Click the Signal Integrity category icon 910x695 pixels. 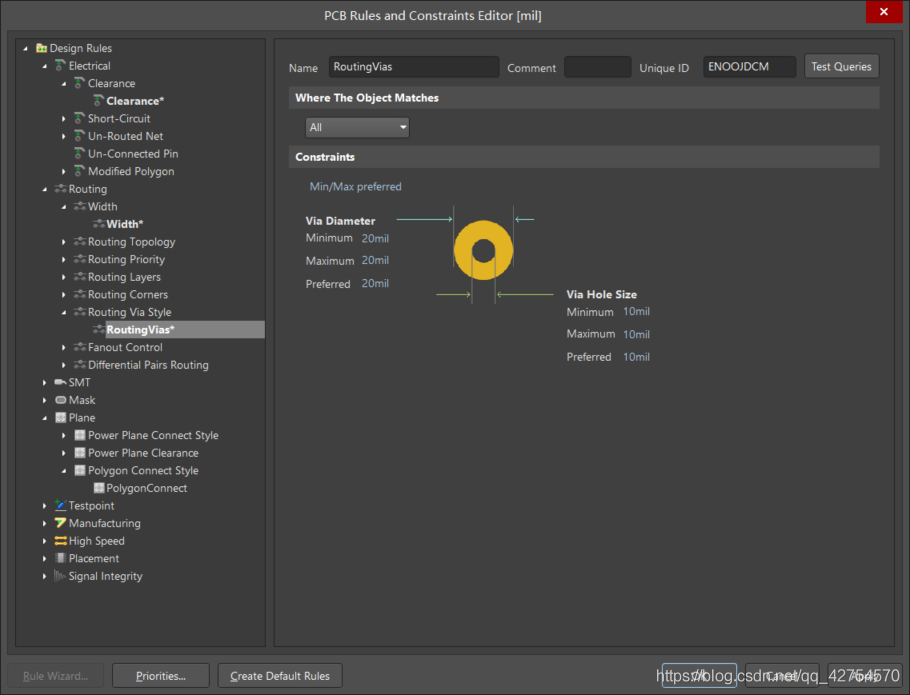coord(60,576)
